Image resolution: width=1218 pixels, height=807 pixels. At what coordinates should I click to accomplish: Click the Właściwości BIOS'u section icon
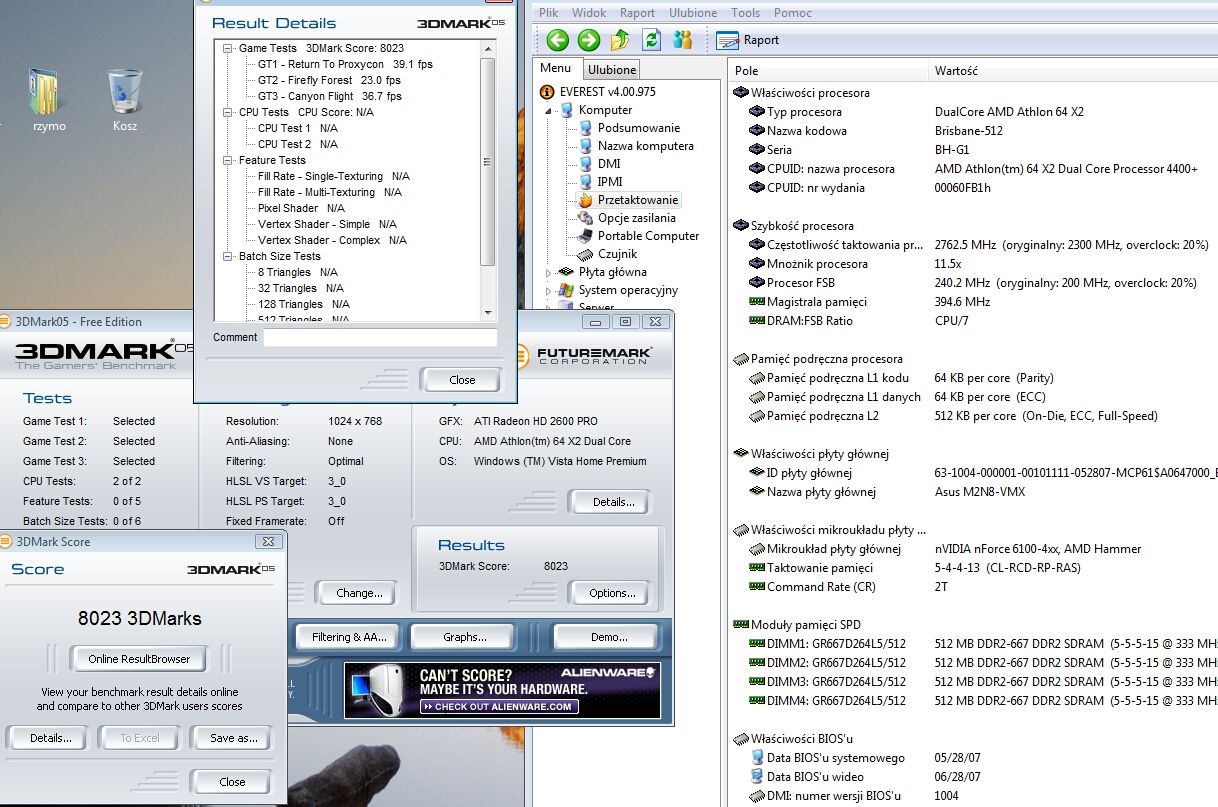741,738
